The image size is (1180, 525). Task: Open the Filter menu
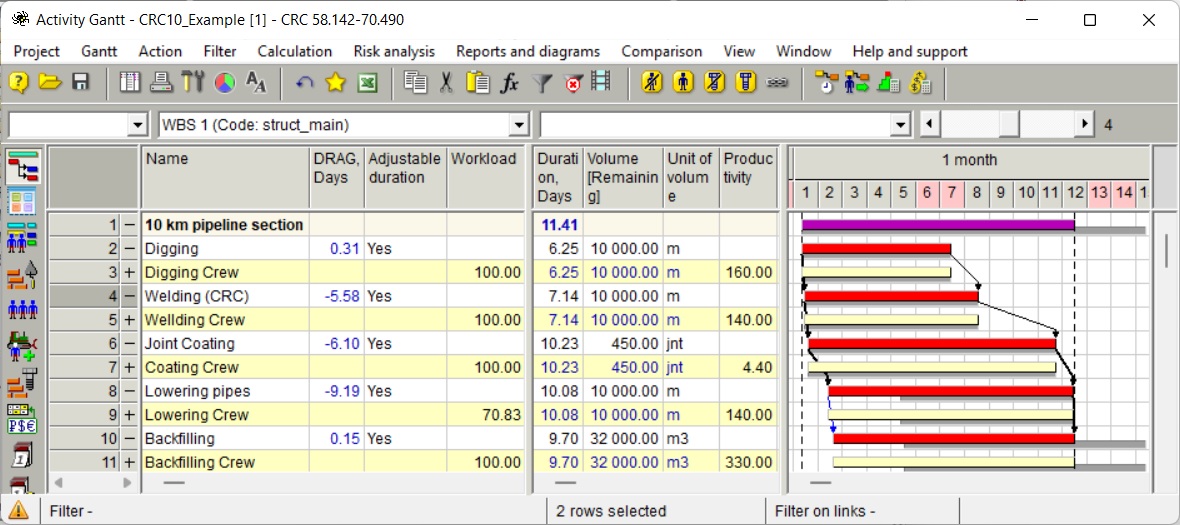click(x=220, y=52)
